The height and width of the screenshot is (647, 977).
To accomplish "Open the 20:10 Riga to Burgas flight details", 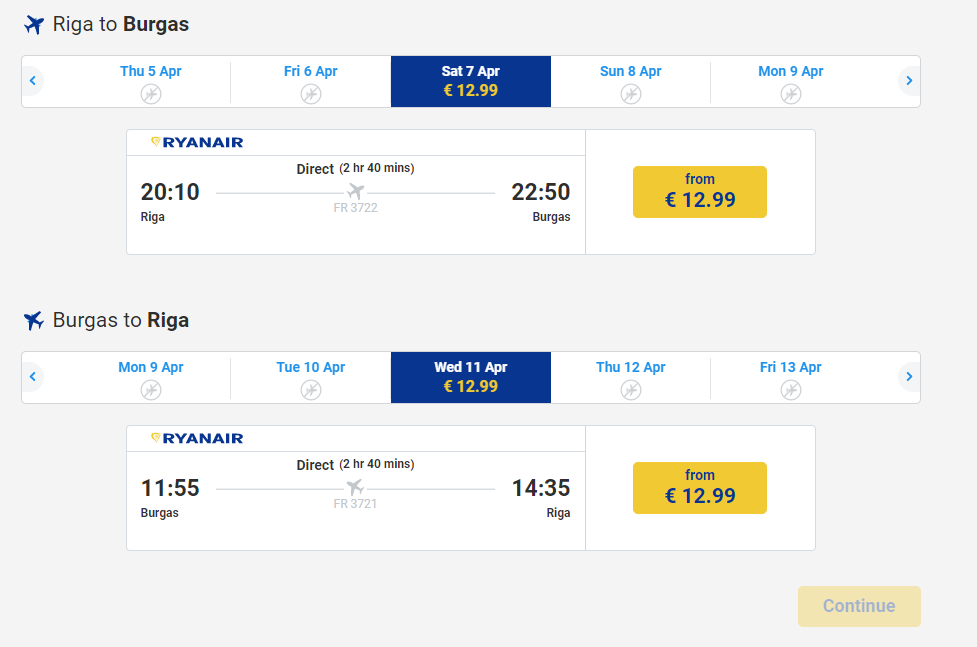I will tap(356, 192).
